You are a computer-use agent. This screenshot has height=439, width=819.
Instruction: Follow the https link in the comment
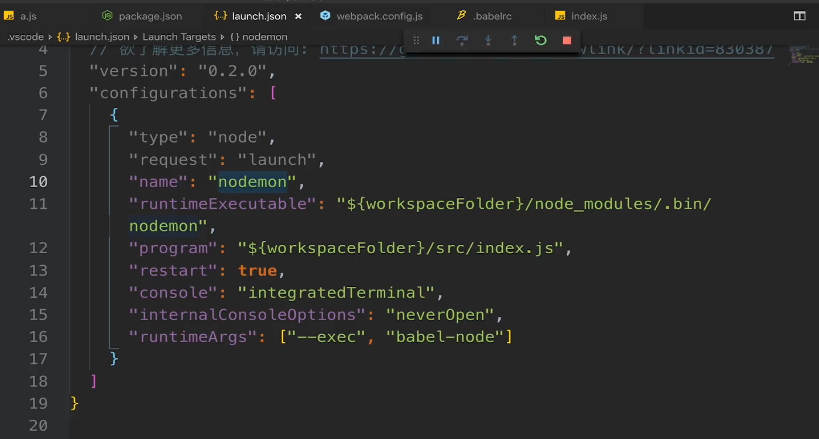click(546, 50)
